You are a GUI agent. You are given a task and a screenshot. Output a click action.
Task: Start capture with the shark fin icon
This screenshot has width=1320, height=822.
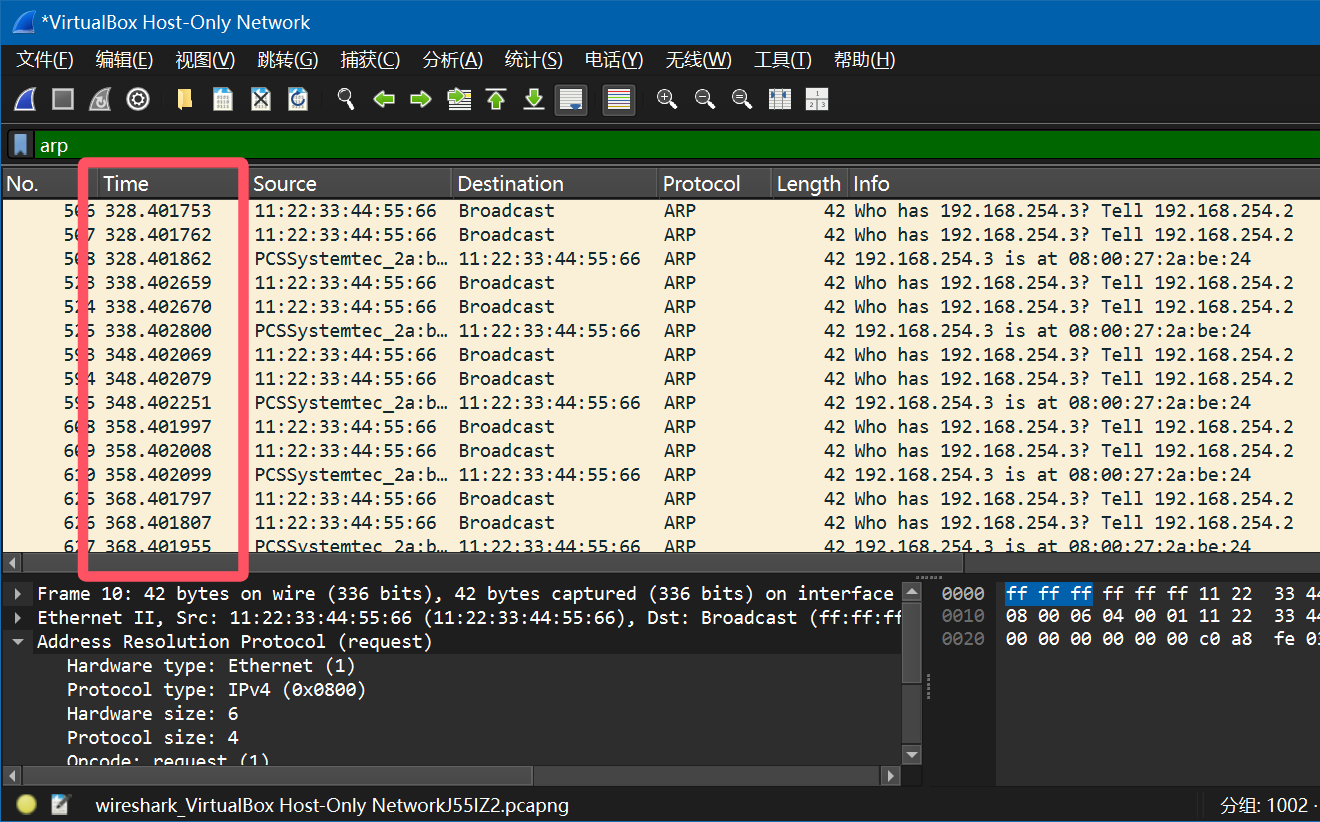click(25, 99)
